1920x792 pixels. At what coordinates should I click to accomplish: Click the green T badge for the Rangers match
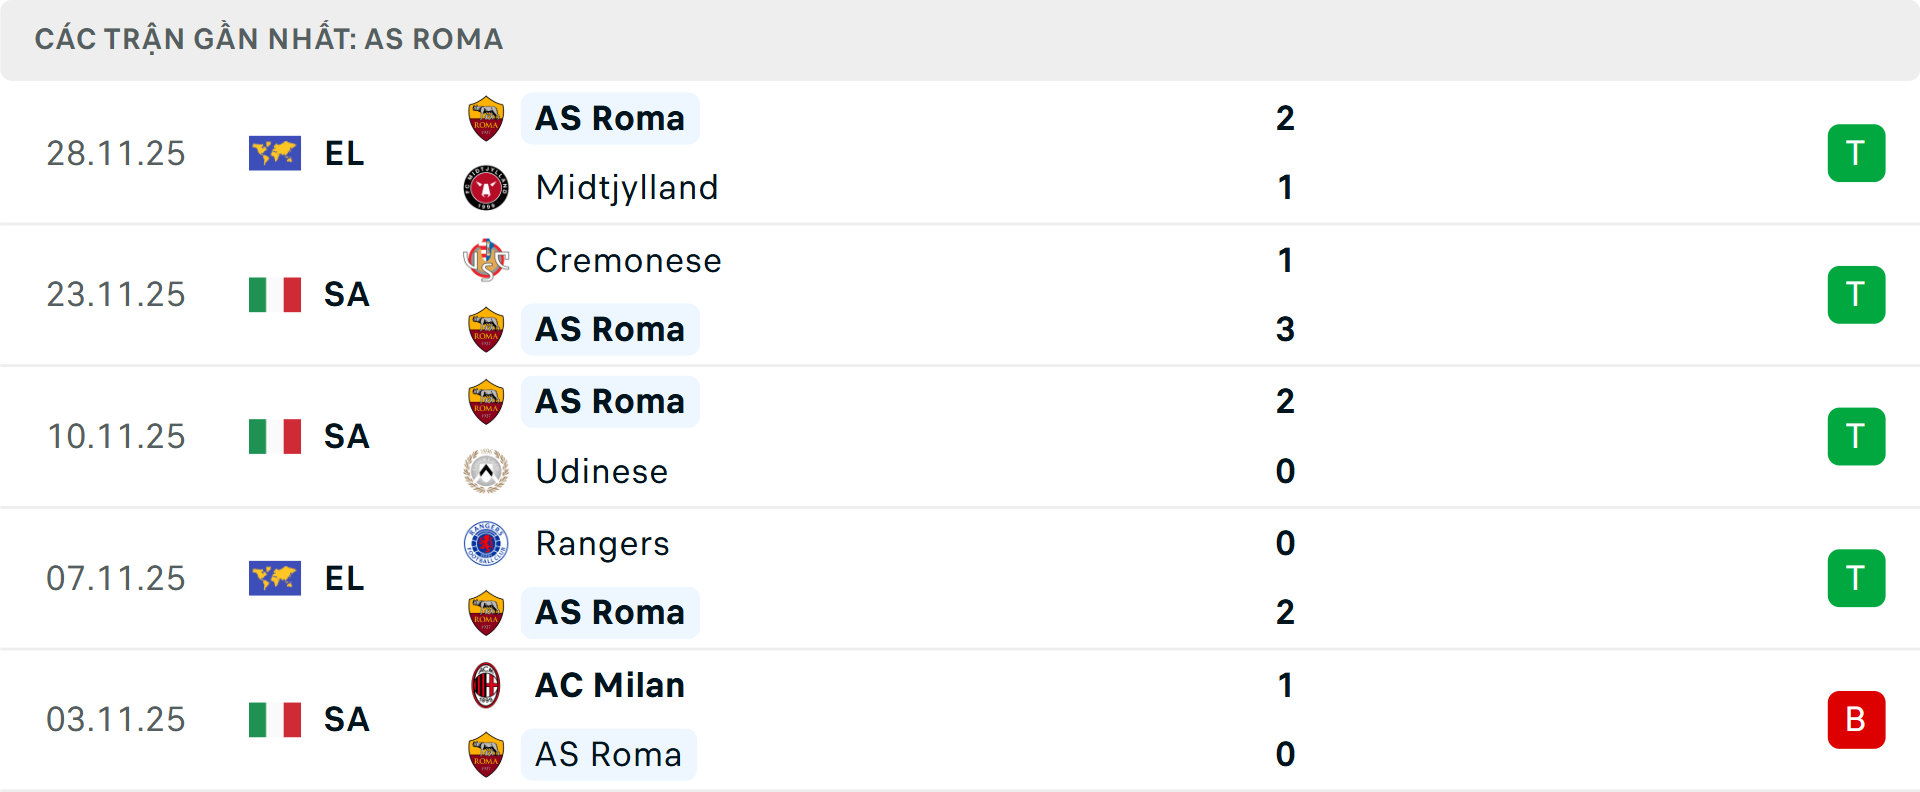pos(1857,578)
